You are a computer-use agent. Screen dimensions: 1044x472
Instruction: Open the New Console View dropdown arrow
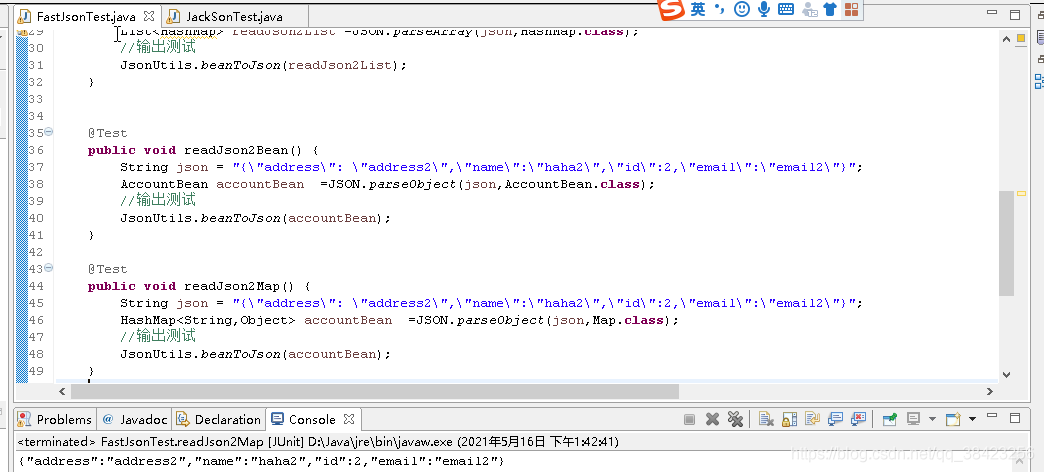(971, 420)
